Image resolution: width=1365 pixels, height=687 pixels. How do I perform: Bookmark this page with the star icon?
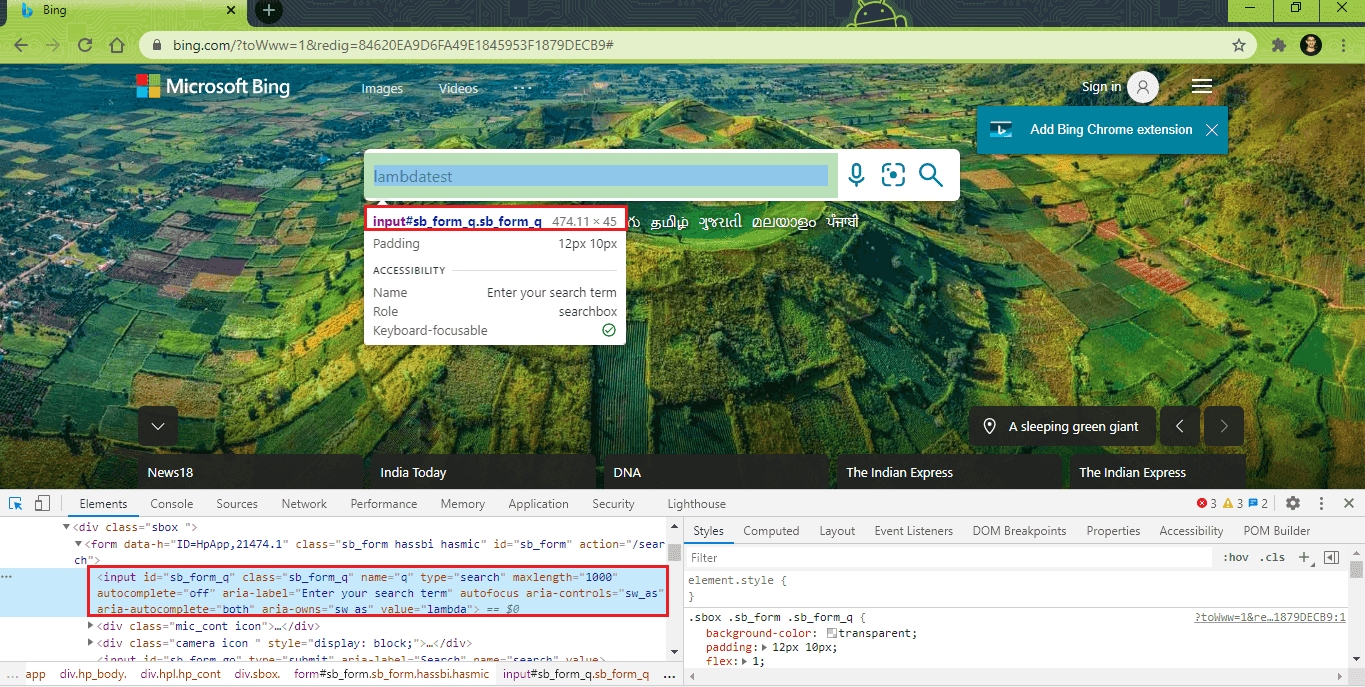coord(1239,45)
